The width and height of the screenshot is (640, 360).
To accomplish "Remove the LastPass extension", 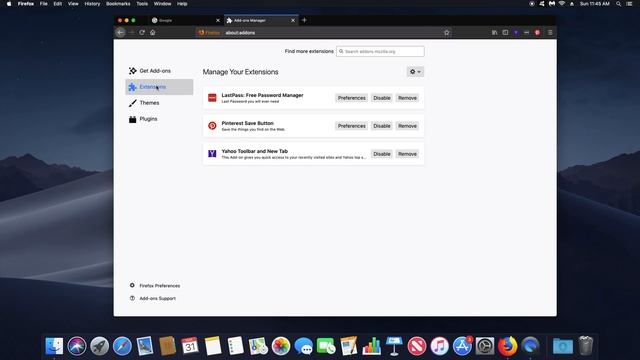I will pos(407,98).
